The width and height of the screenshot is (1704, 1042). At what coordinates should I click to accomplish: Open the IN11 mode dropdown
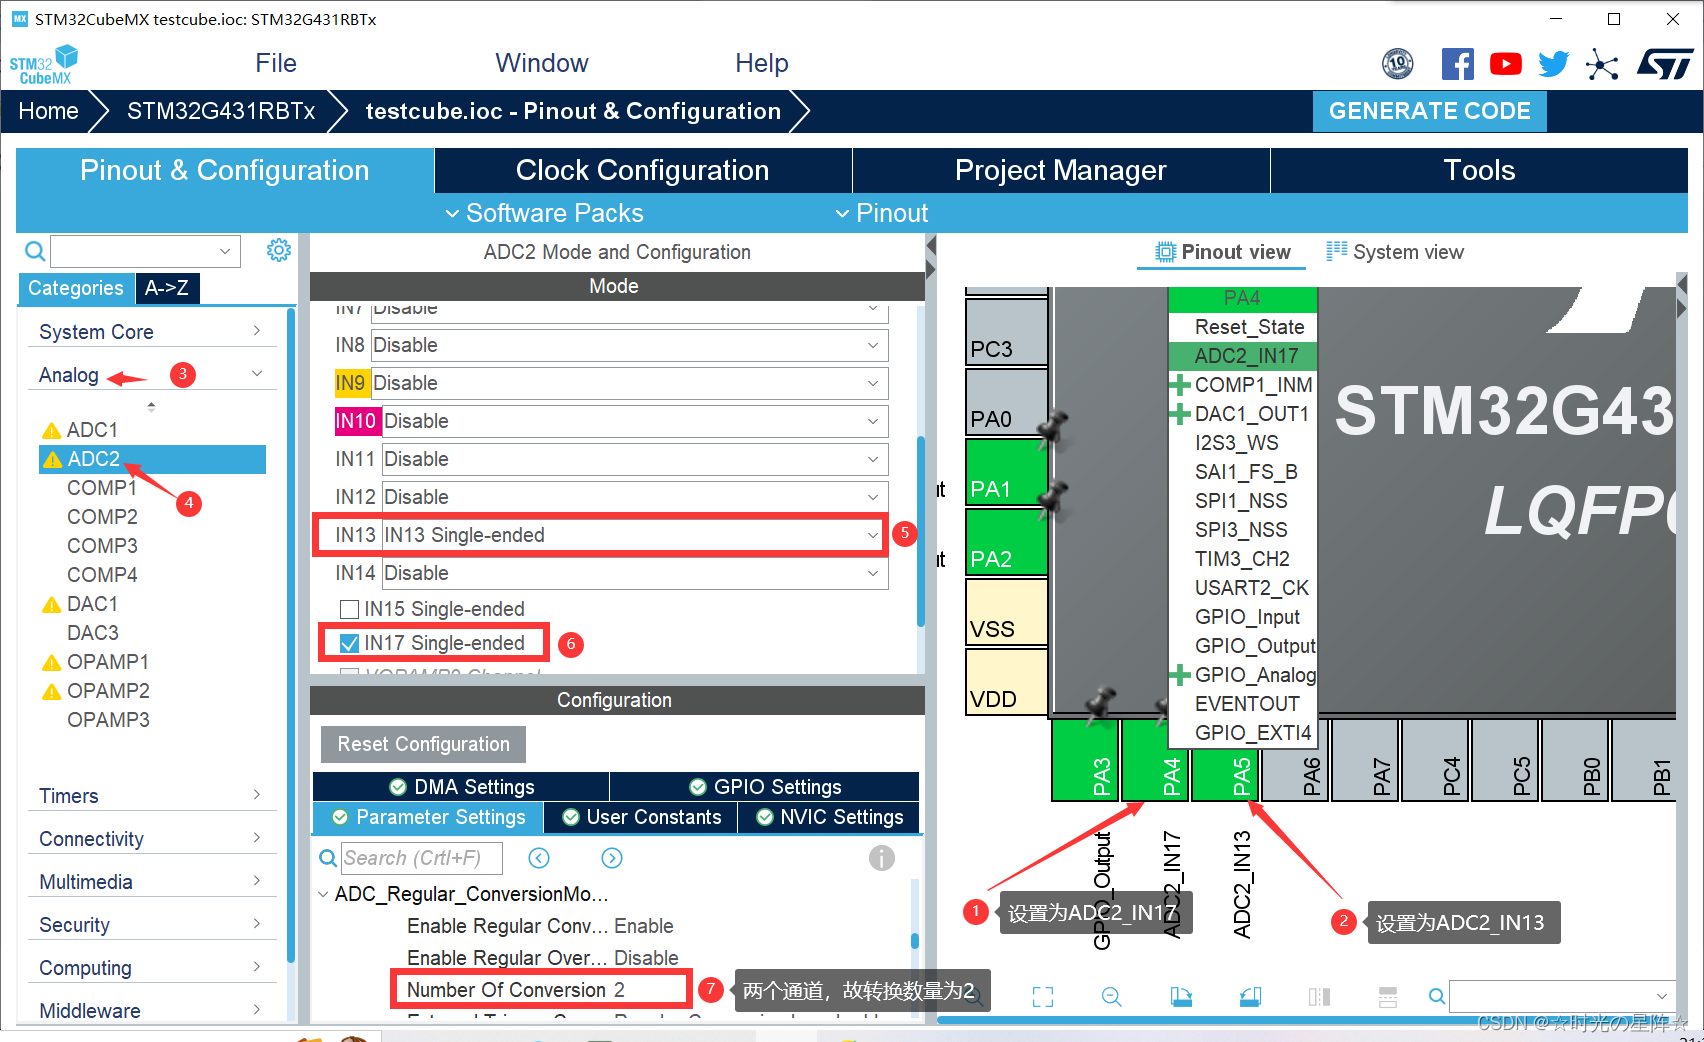point(636,459)
